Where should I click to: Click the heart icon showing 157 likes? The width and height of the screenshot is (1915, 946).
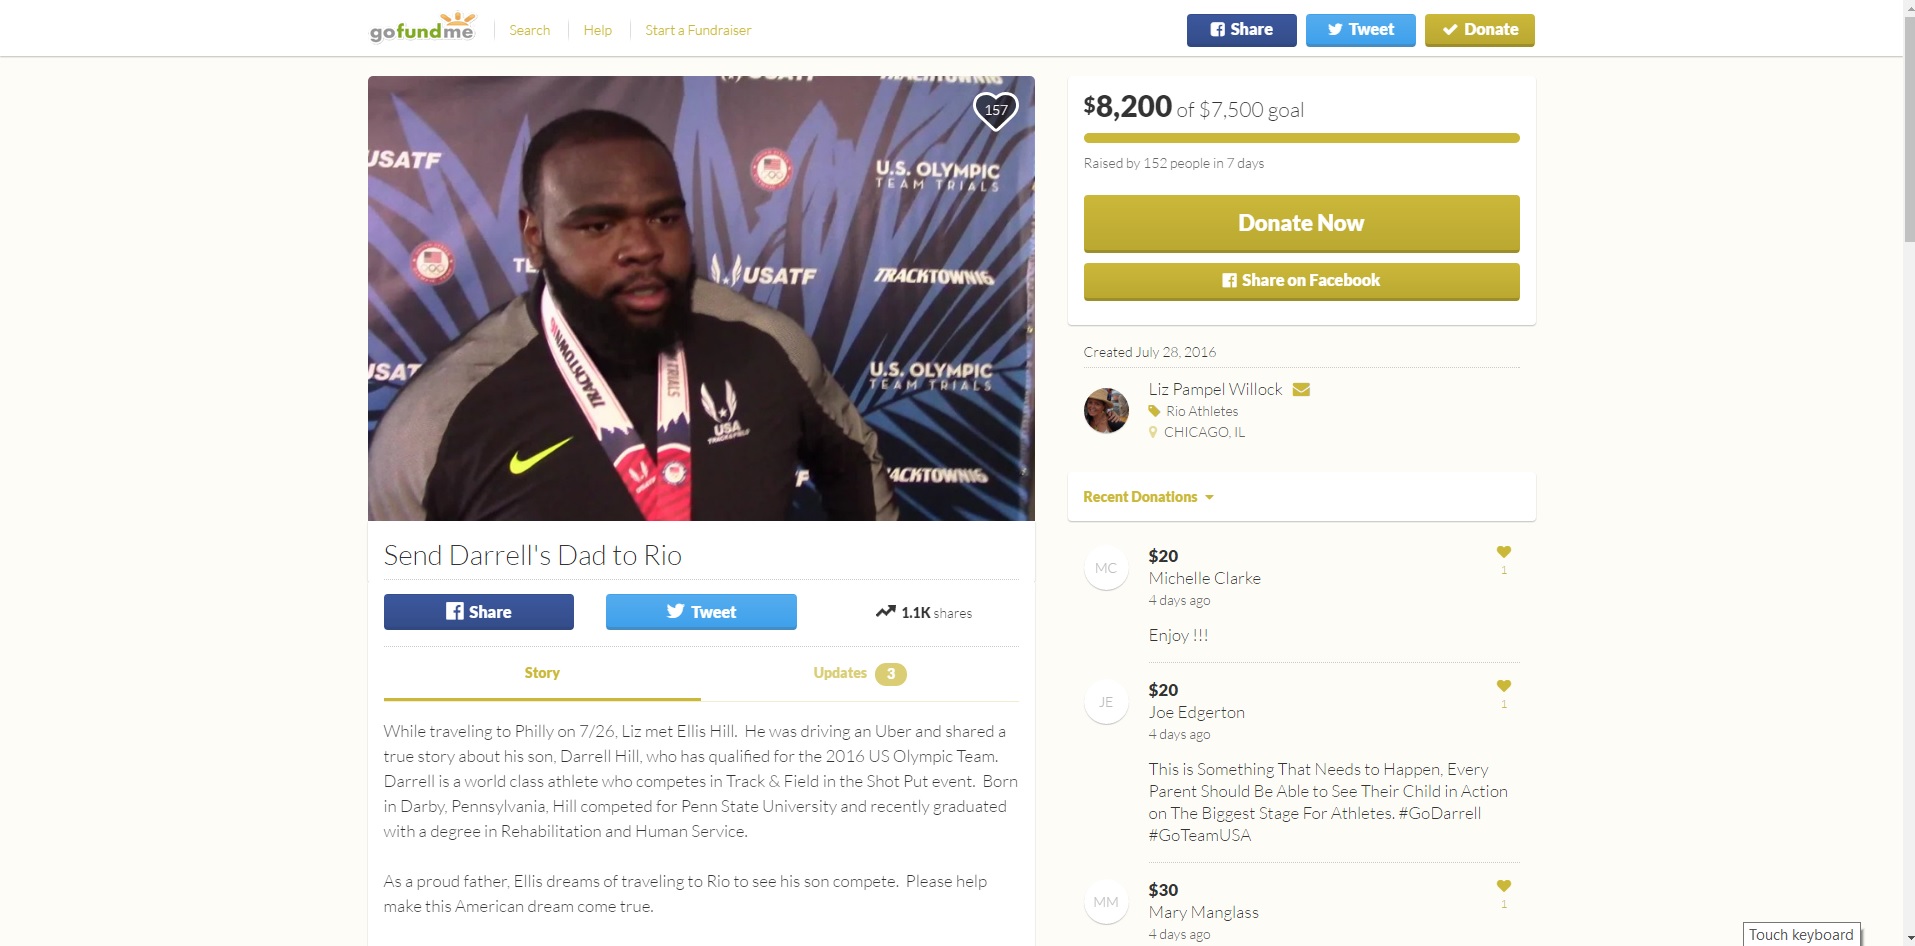[x=995, y=110]
